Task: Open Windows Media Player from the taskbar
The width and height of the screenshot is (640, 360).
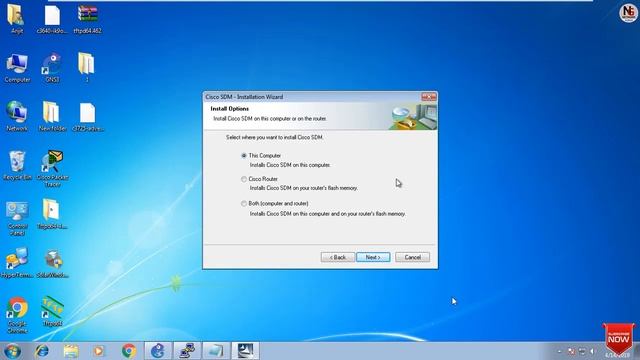Action: coord(99,351)
